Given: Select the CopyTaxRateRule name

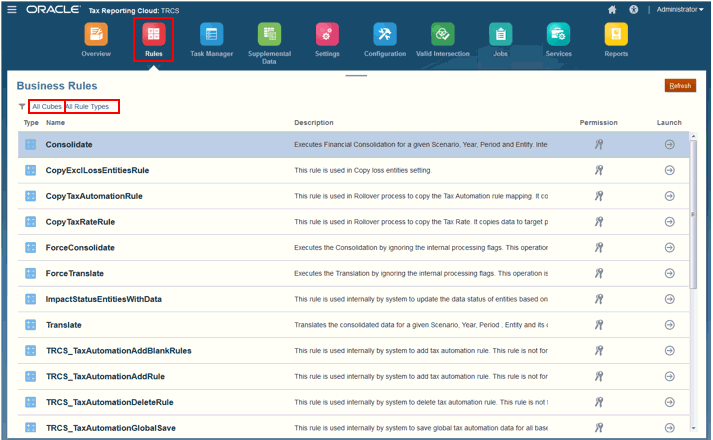Looking at the screenshot, I should pos(80,222).
